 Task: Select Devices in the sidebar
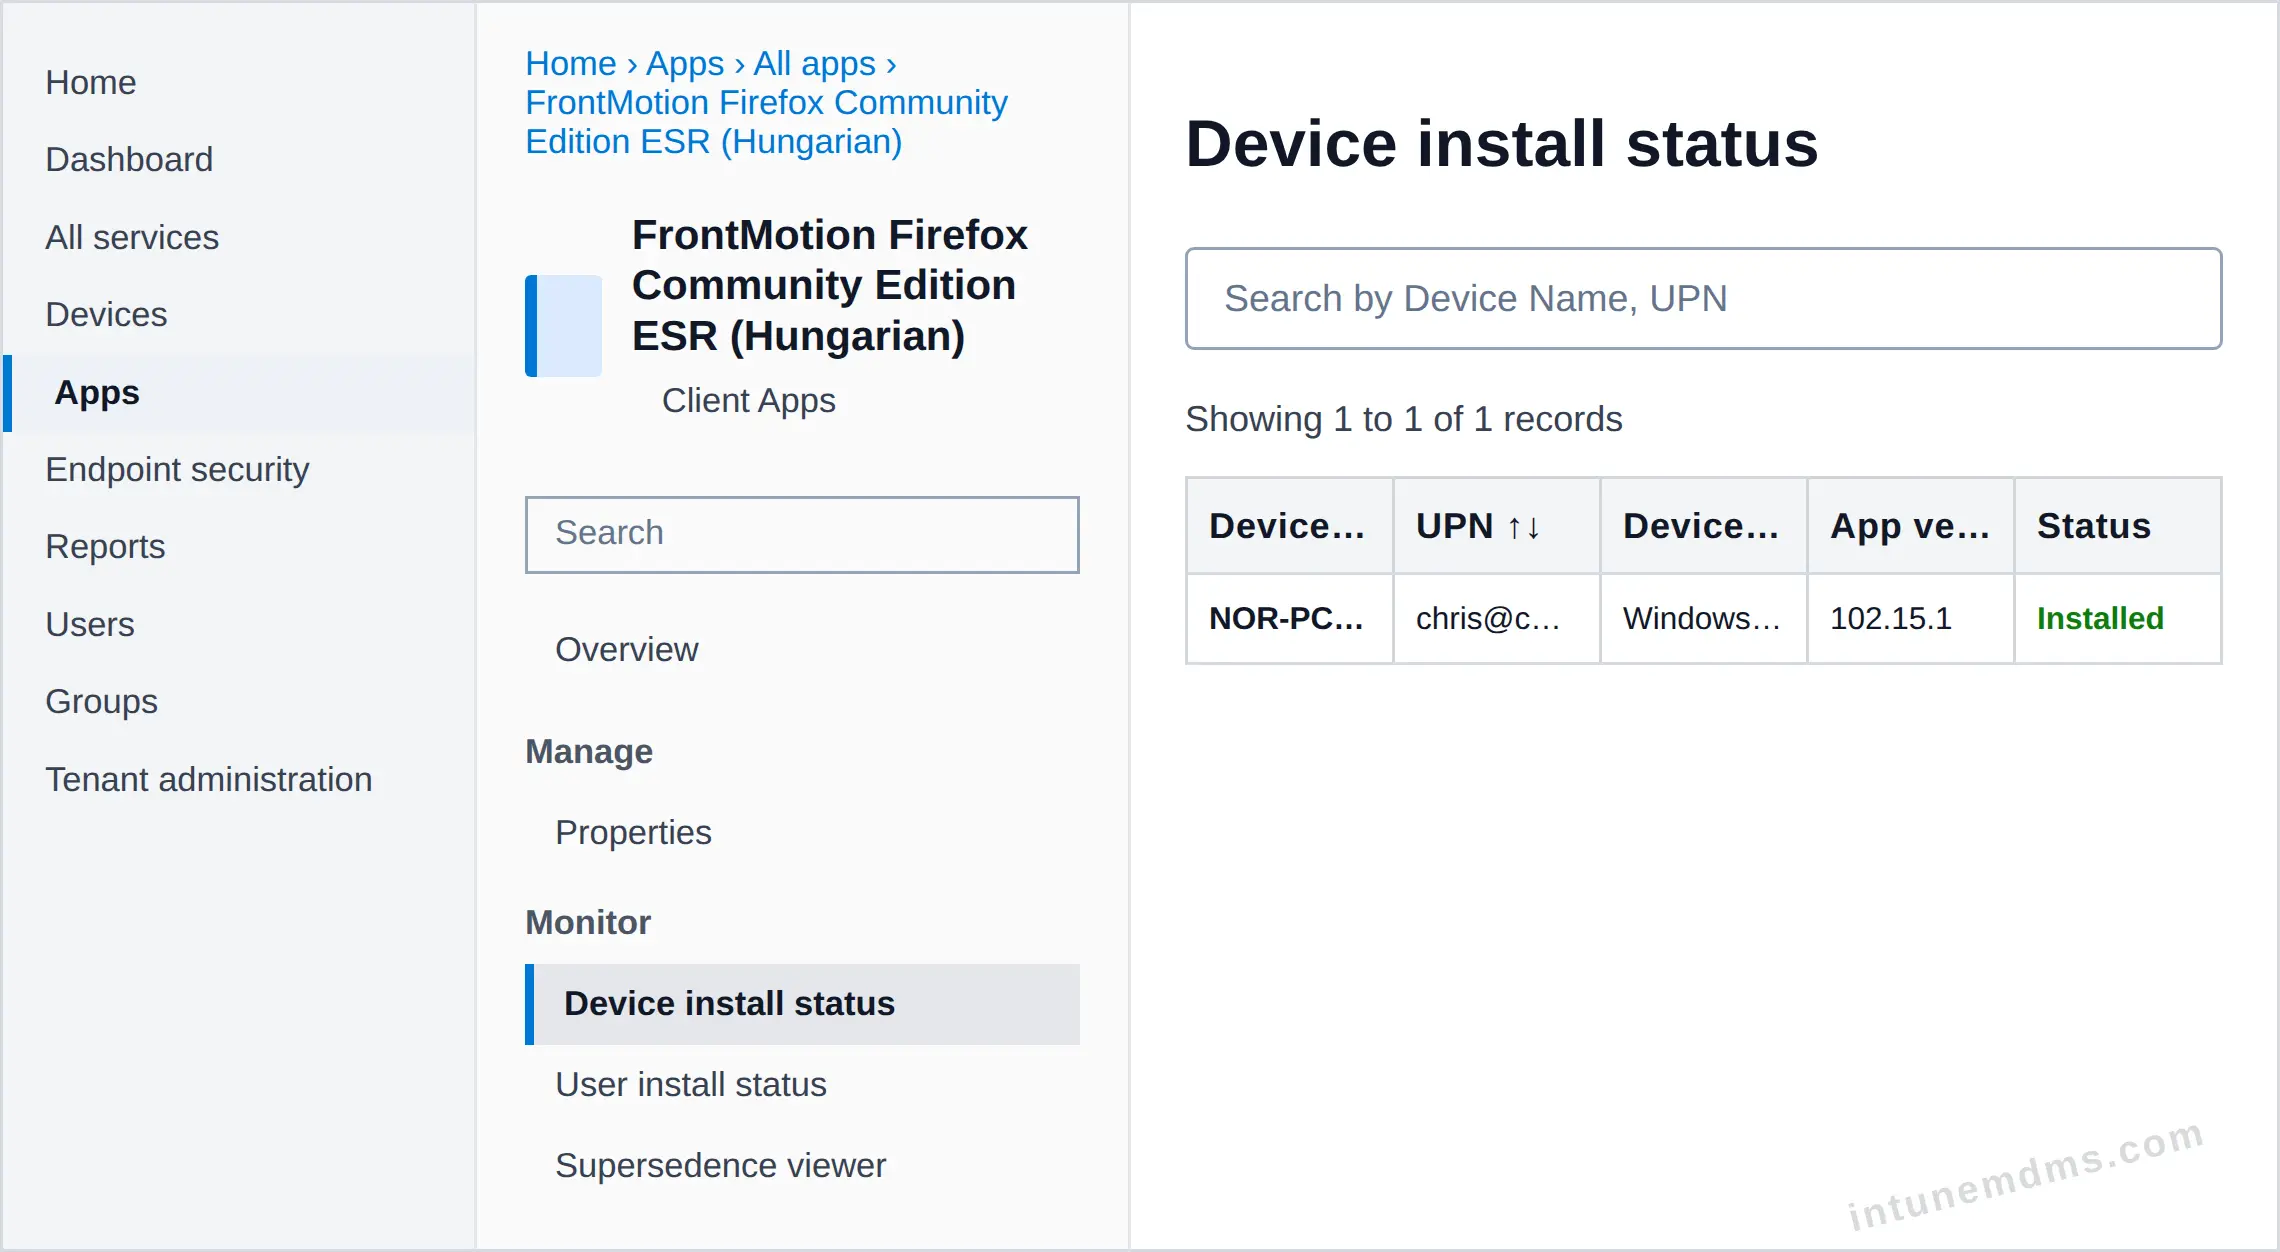tap(106, 314)
